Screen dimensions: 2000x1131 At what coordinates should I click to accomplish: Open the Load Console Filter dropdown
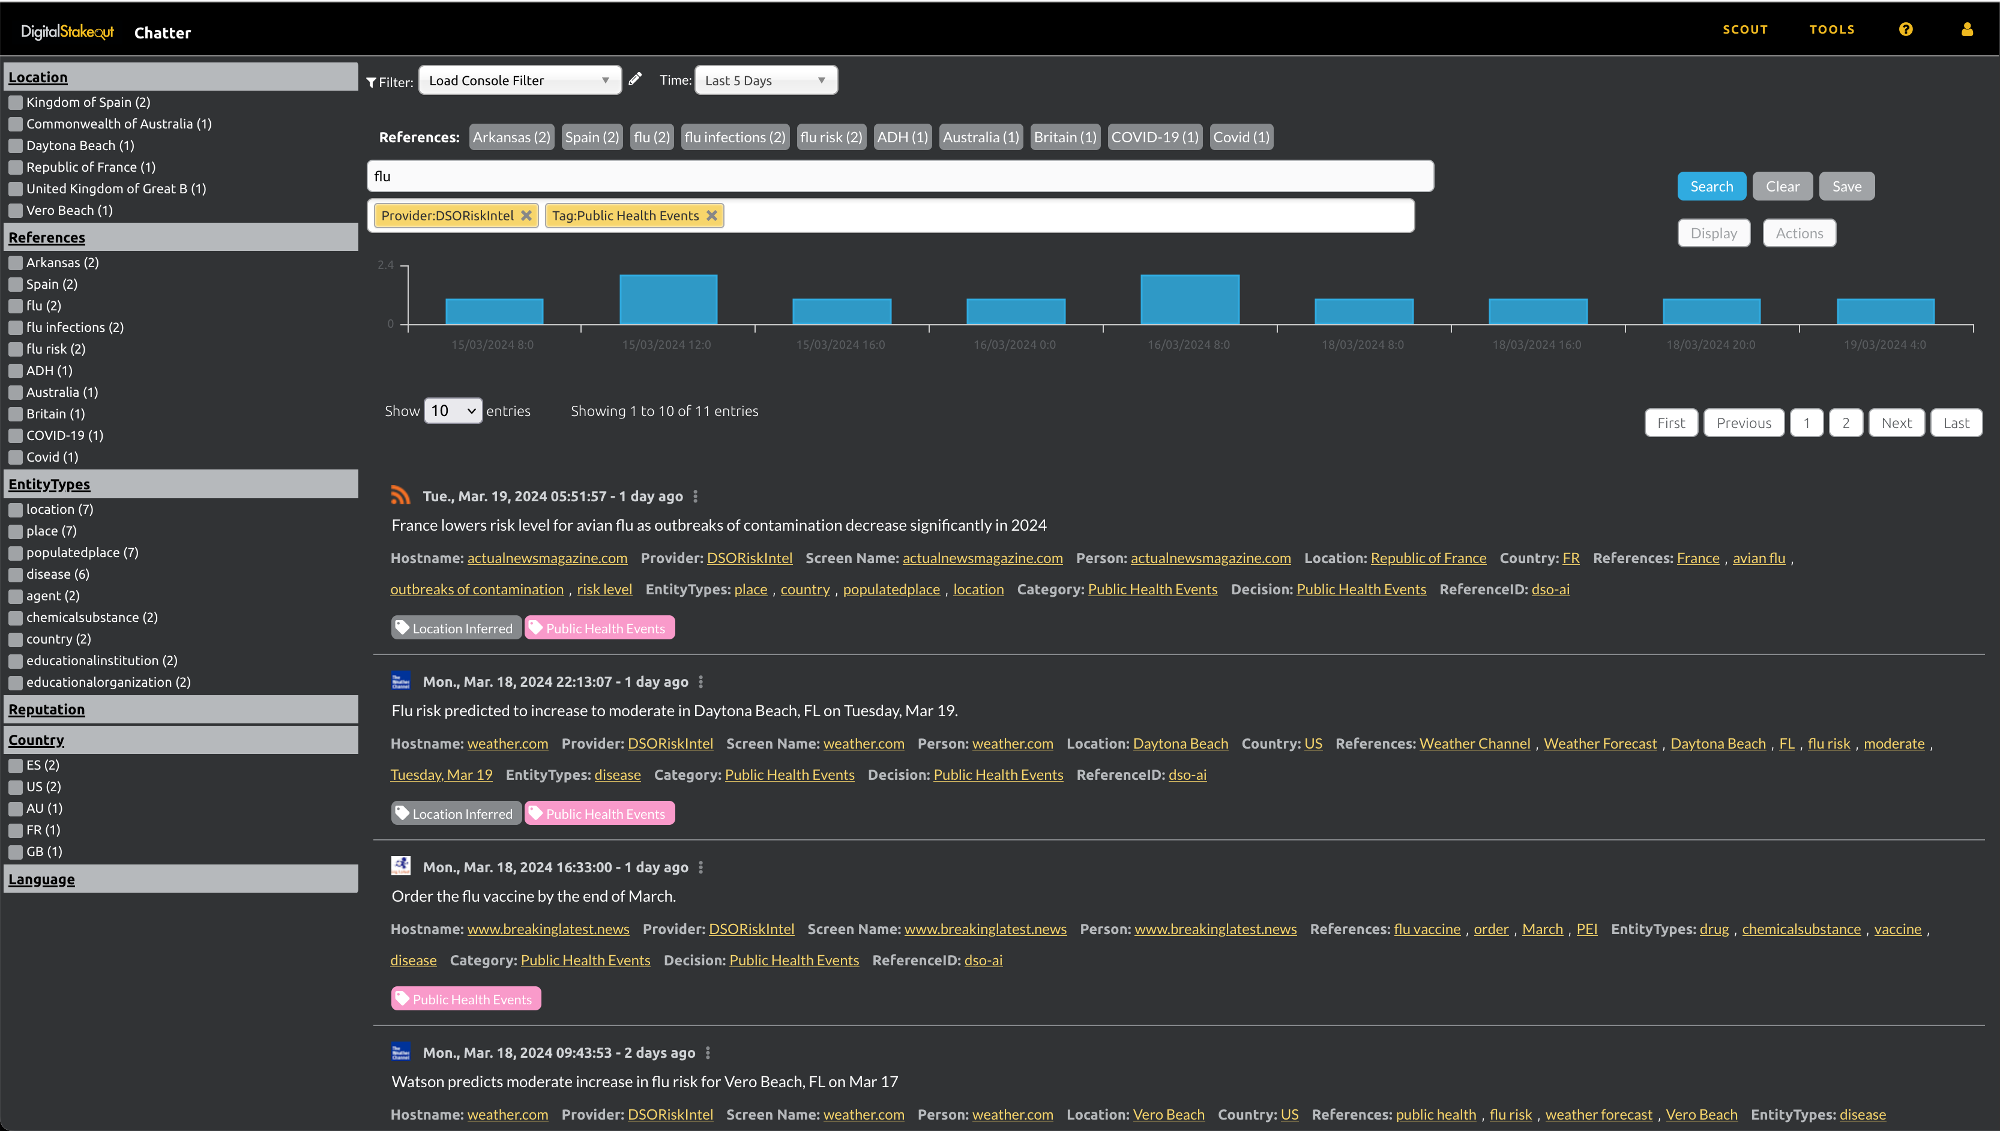point(519,80)
